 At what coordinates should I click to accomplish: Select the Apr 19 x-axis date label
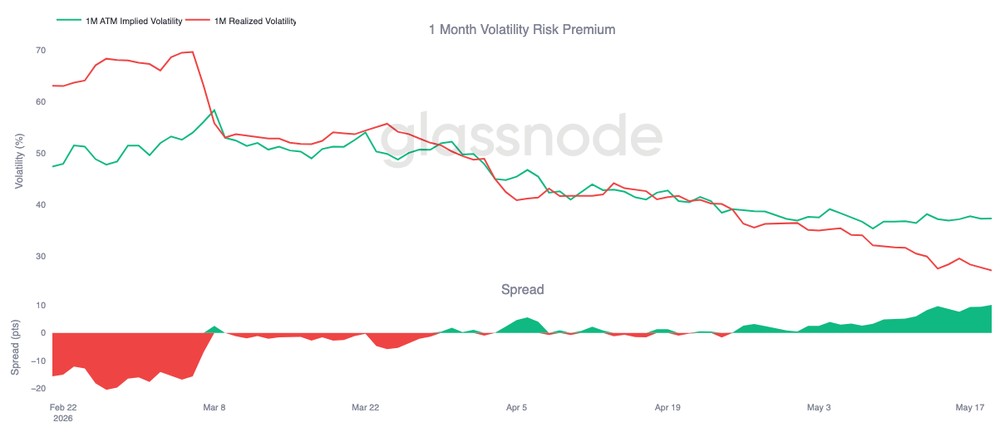pyautogui.click(x=667, y=407)
